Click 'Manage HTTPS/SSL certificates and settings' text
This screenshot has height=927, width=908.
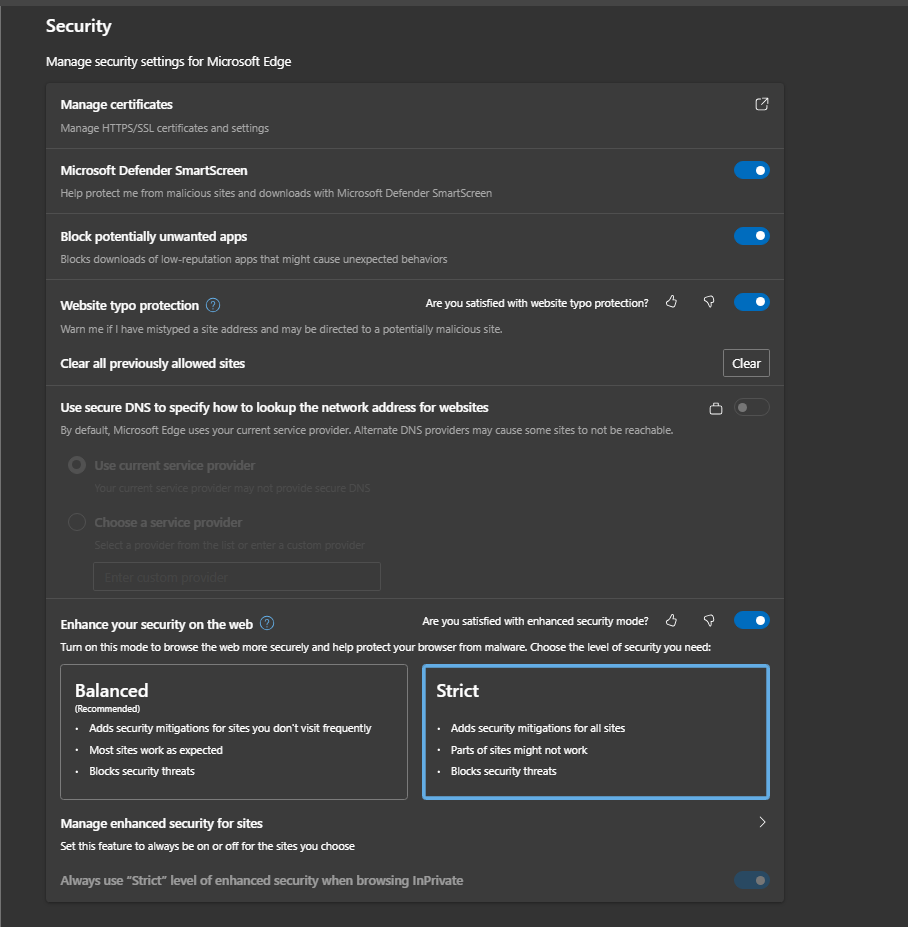point(164,128)
